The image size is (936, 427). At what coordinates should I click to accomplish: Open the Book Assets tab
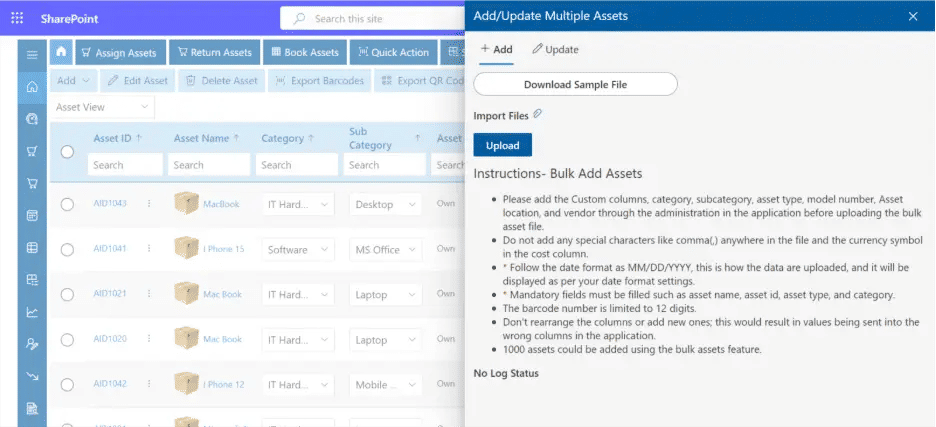(304, 53)
